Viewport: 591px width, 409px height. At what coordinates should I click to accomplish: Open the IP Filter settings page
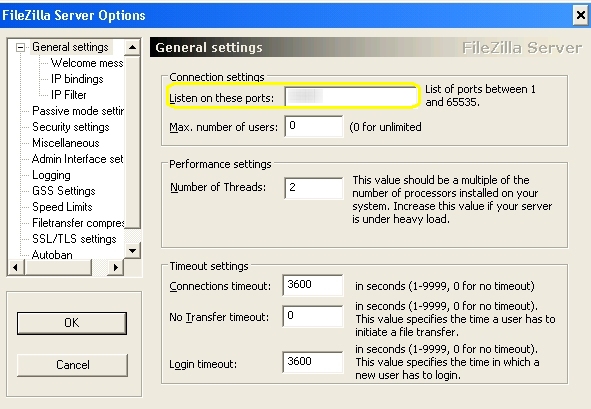69,95
